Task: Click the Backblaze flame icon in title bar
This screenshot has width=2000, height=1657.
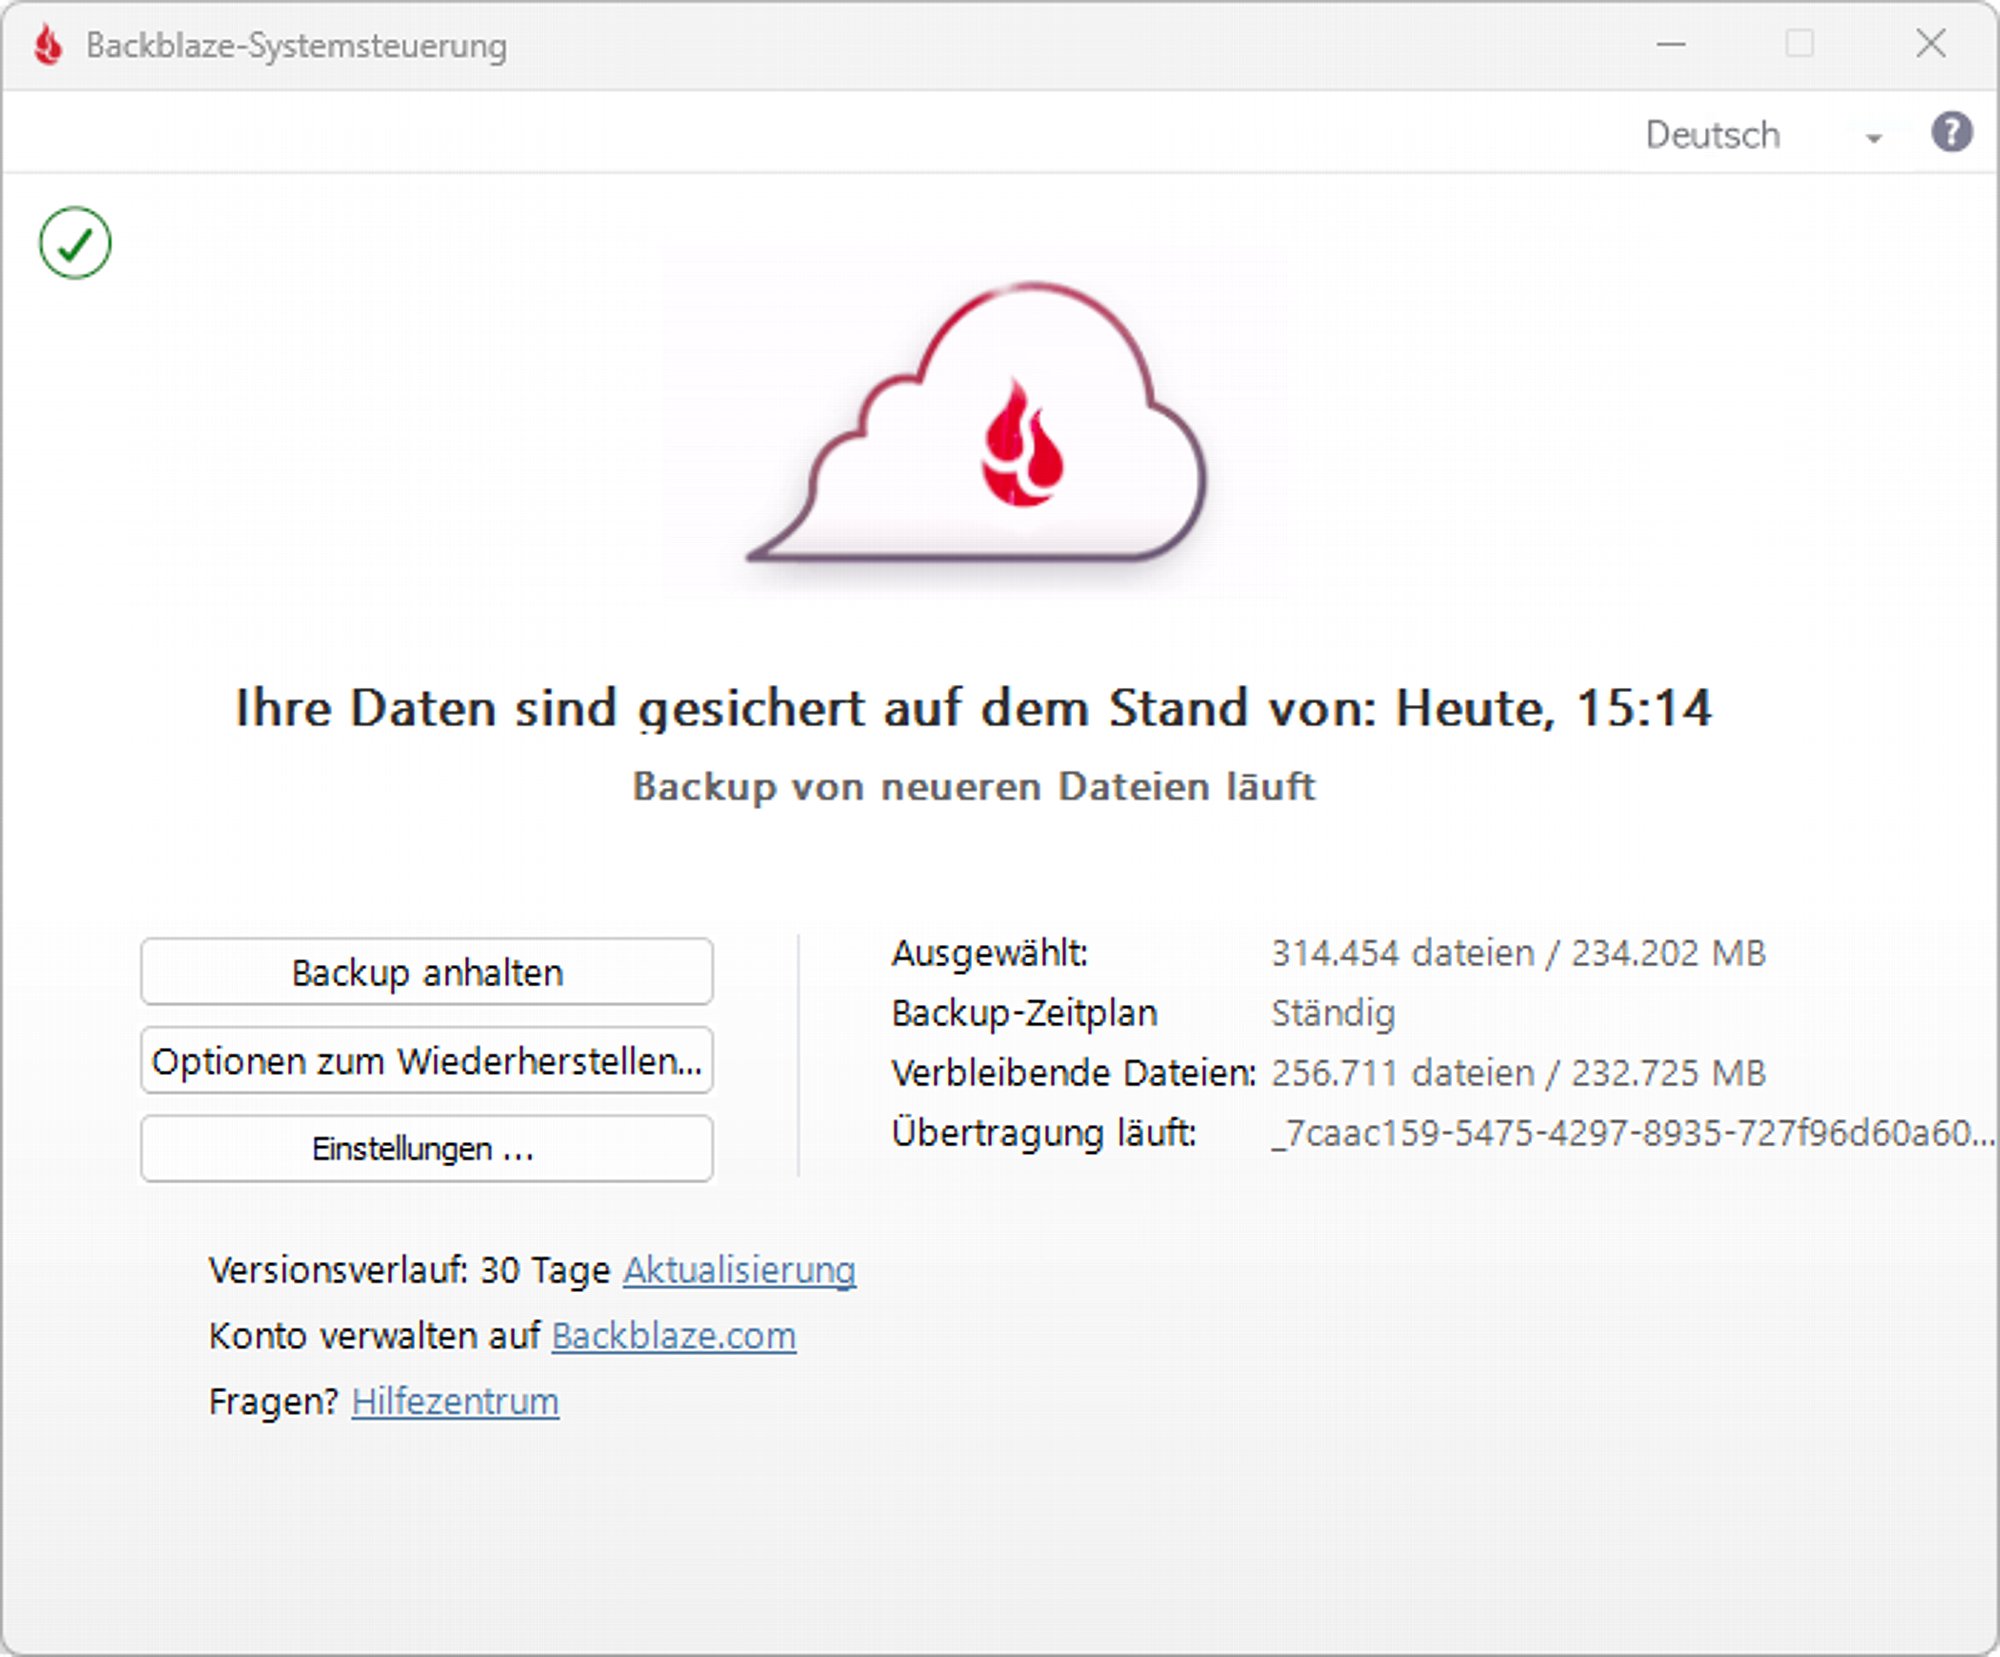Action: click(x=47, y=45)
